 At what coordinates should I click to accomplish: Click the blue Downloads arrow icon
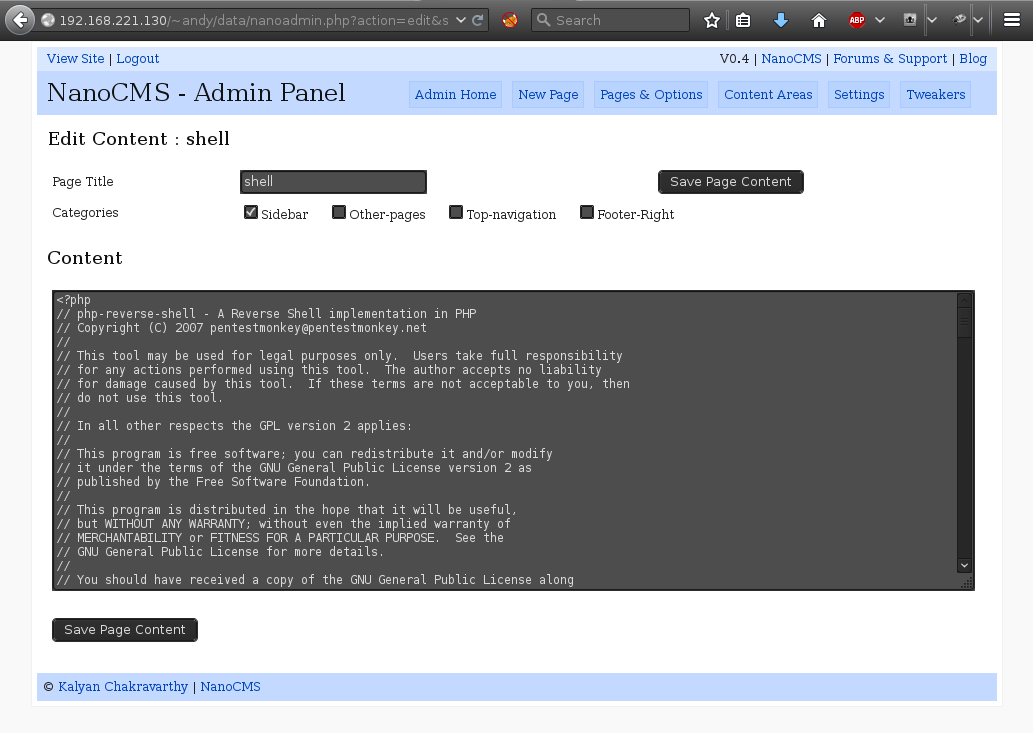tap(781, 19)
